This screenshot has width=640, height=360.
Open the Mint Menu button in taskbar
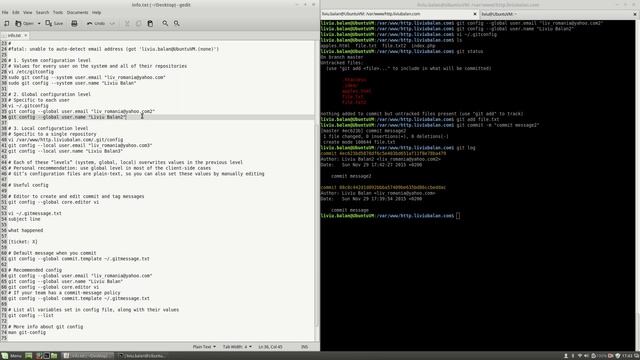[x=11, y=356]
